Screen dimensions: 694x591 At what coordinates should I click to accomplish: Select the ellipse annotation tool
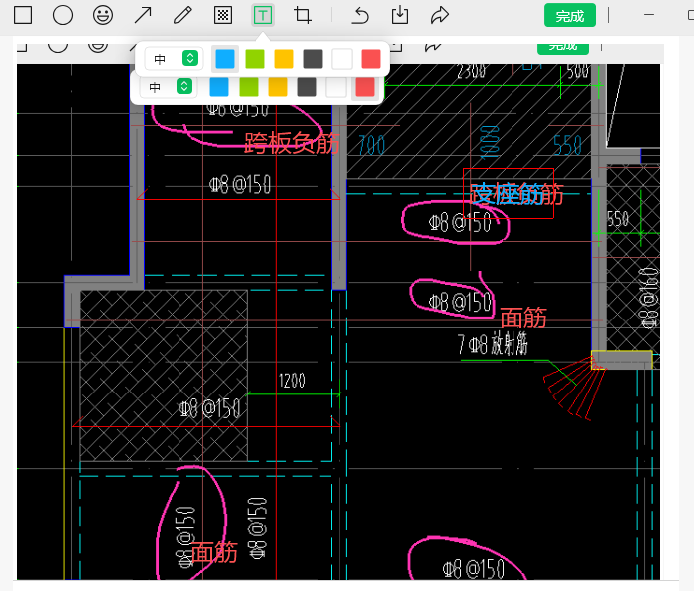point(63,15)
